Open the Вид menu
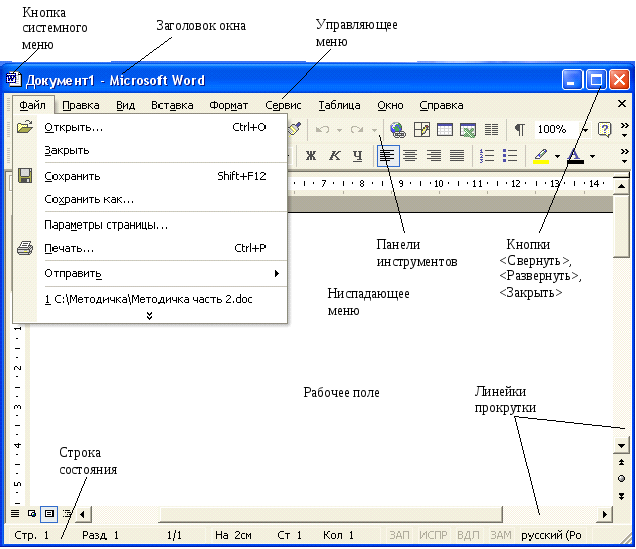636x549 pixels. coord(125,105)
